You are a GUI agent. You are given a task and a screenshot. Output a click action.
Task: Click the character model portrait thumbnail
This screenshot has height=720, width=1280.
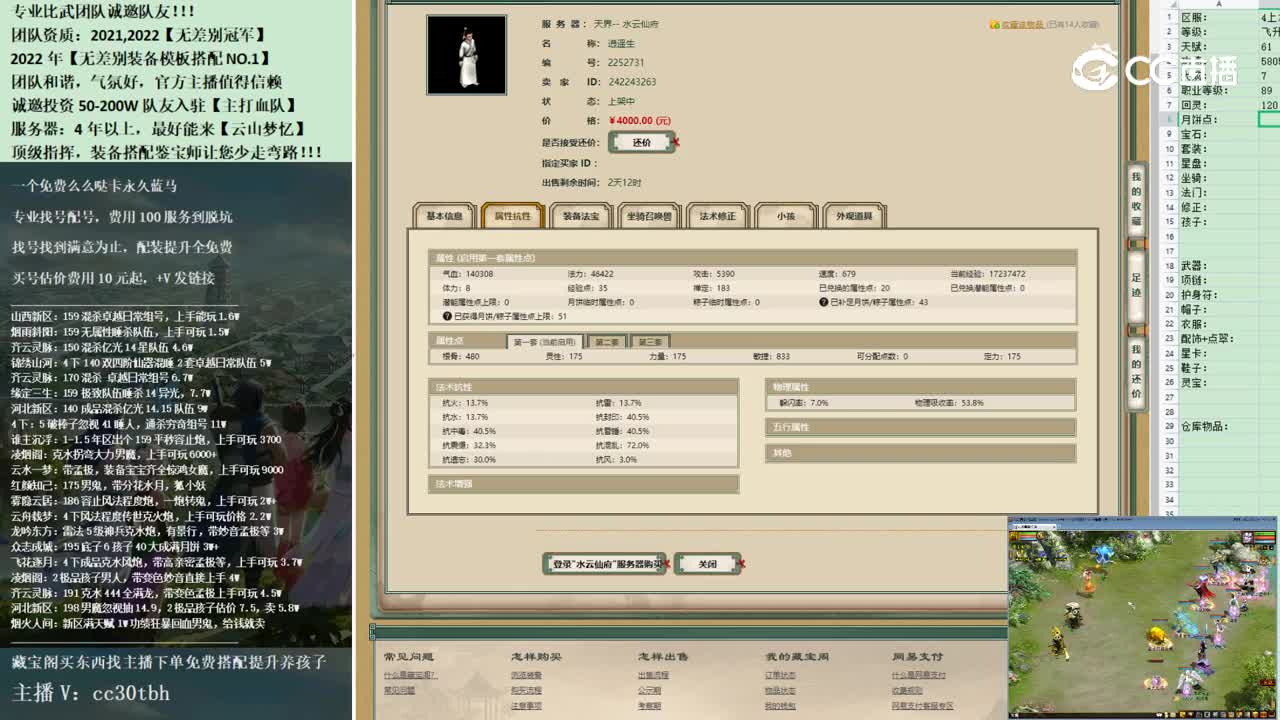tap(465, 55)
